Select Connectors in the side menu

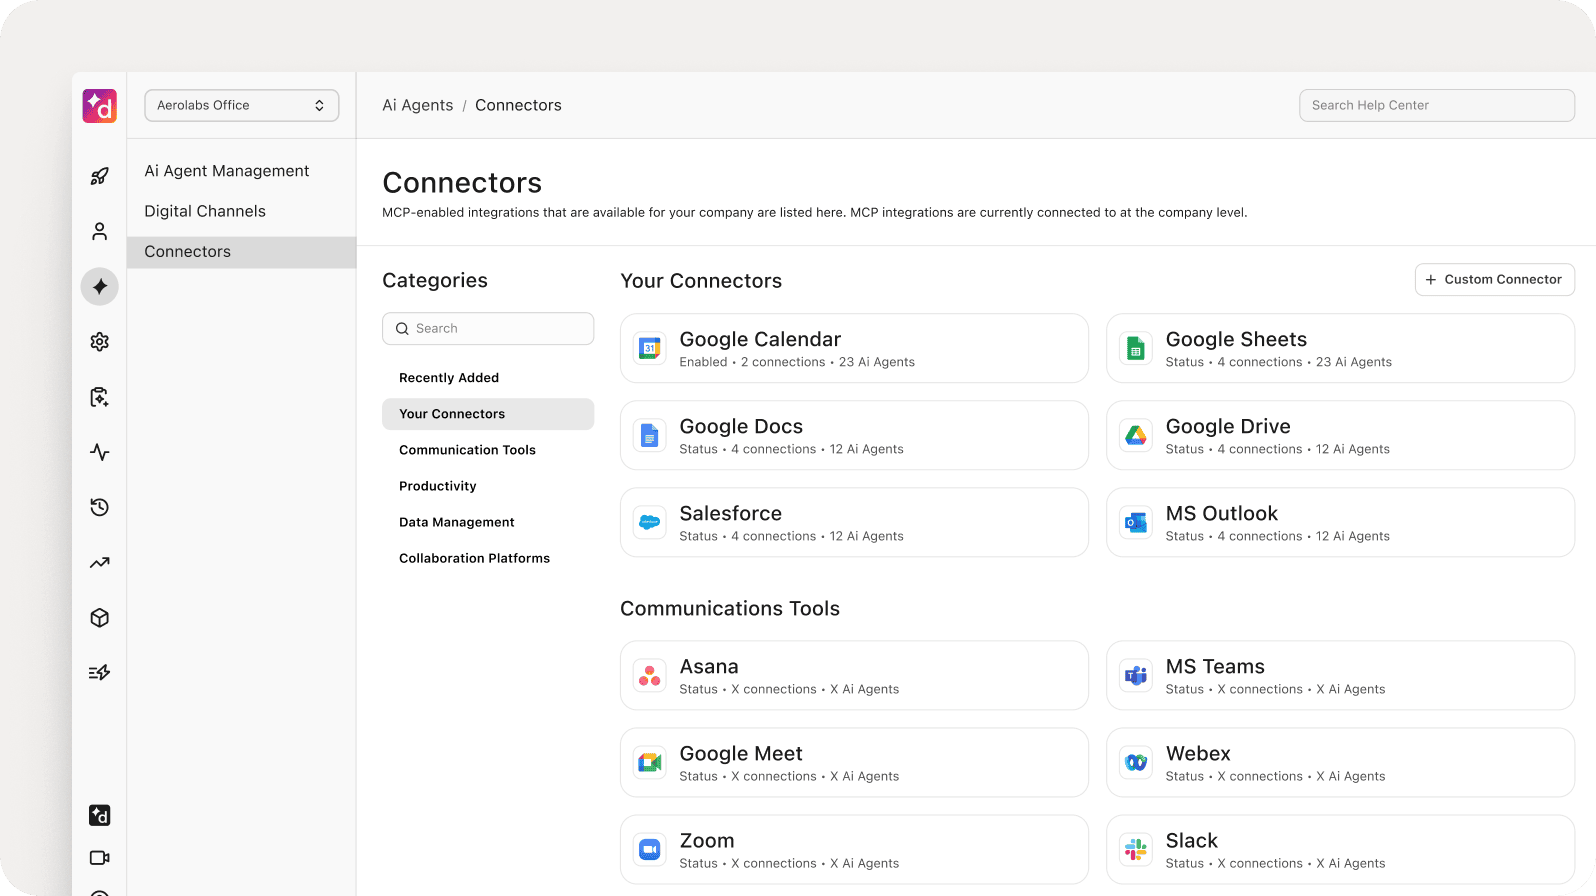242,252
